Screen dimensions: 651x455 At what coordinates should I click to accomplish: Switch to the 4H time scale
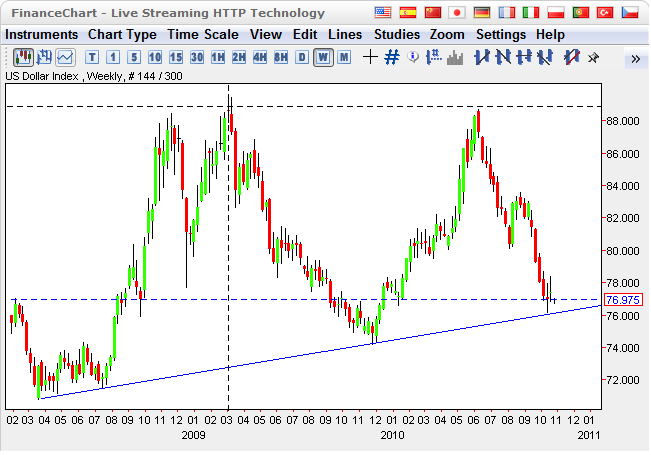click(259, 57)
